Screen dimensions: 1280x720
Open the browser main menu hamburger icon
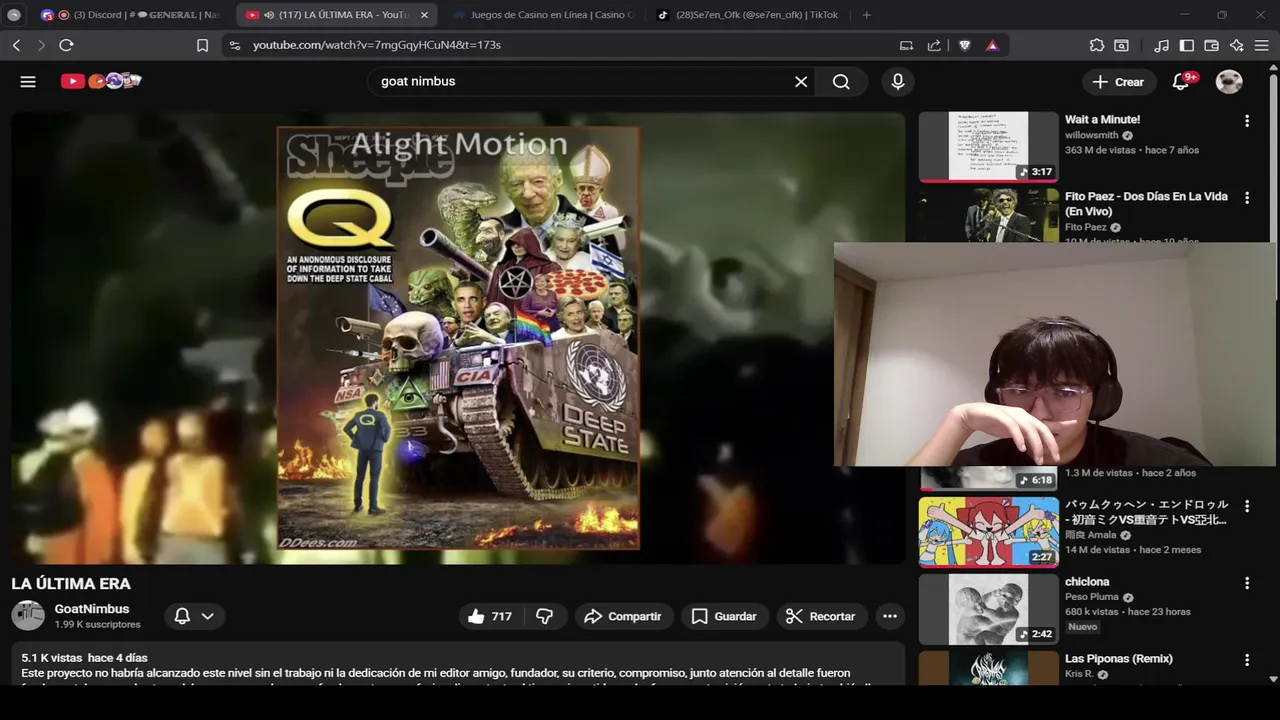click(x=1261, y=45)
